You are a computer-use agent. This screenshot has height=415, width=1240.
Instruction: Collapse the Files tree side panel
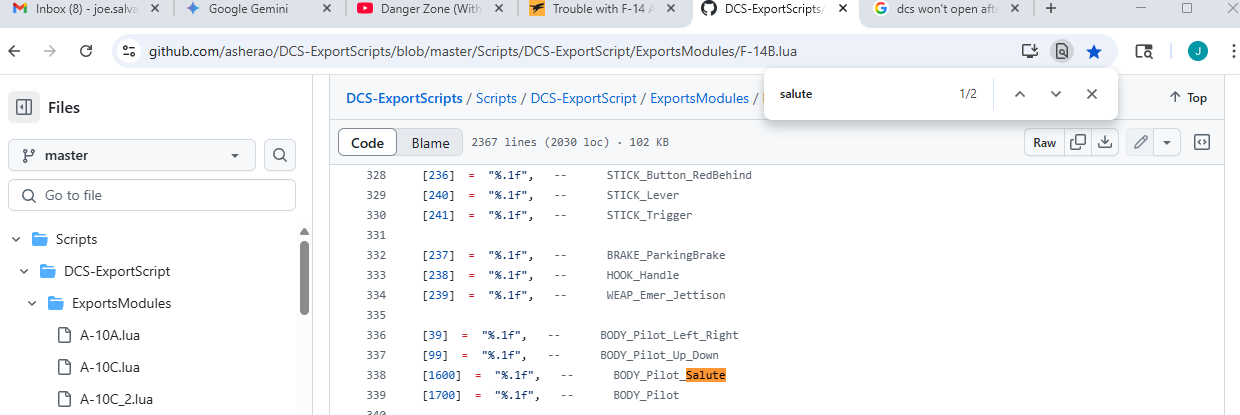coord(24,107)
